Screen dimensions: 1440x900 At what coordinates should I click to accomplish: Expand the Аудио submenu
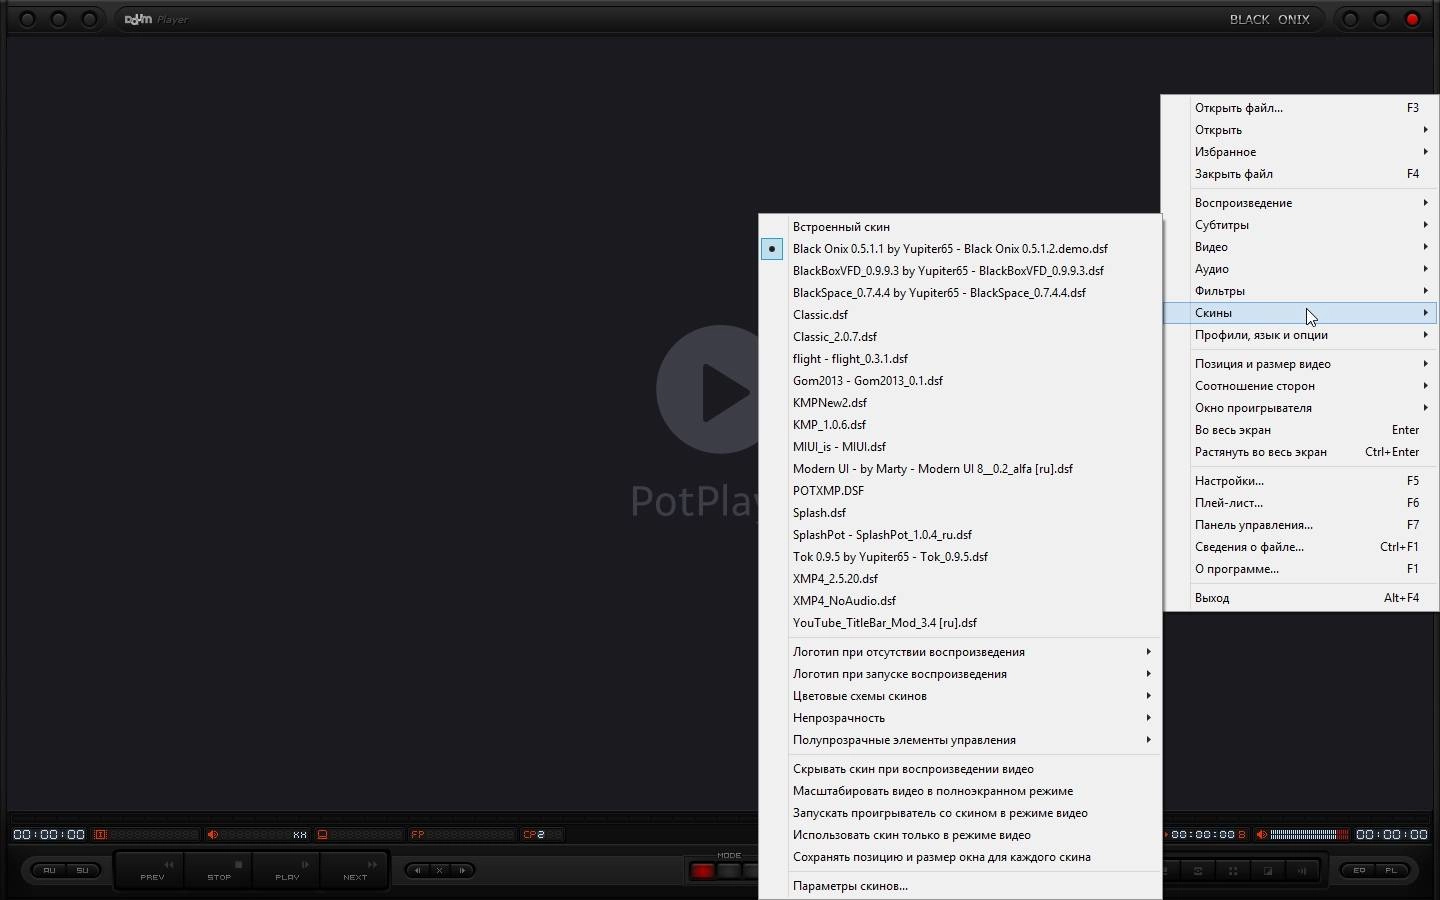point(1300,269)
